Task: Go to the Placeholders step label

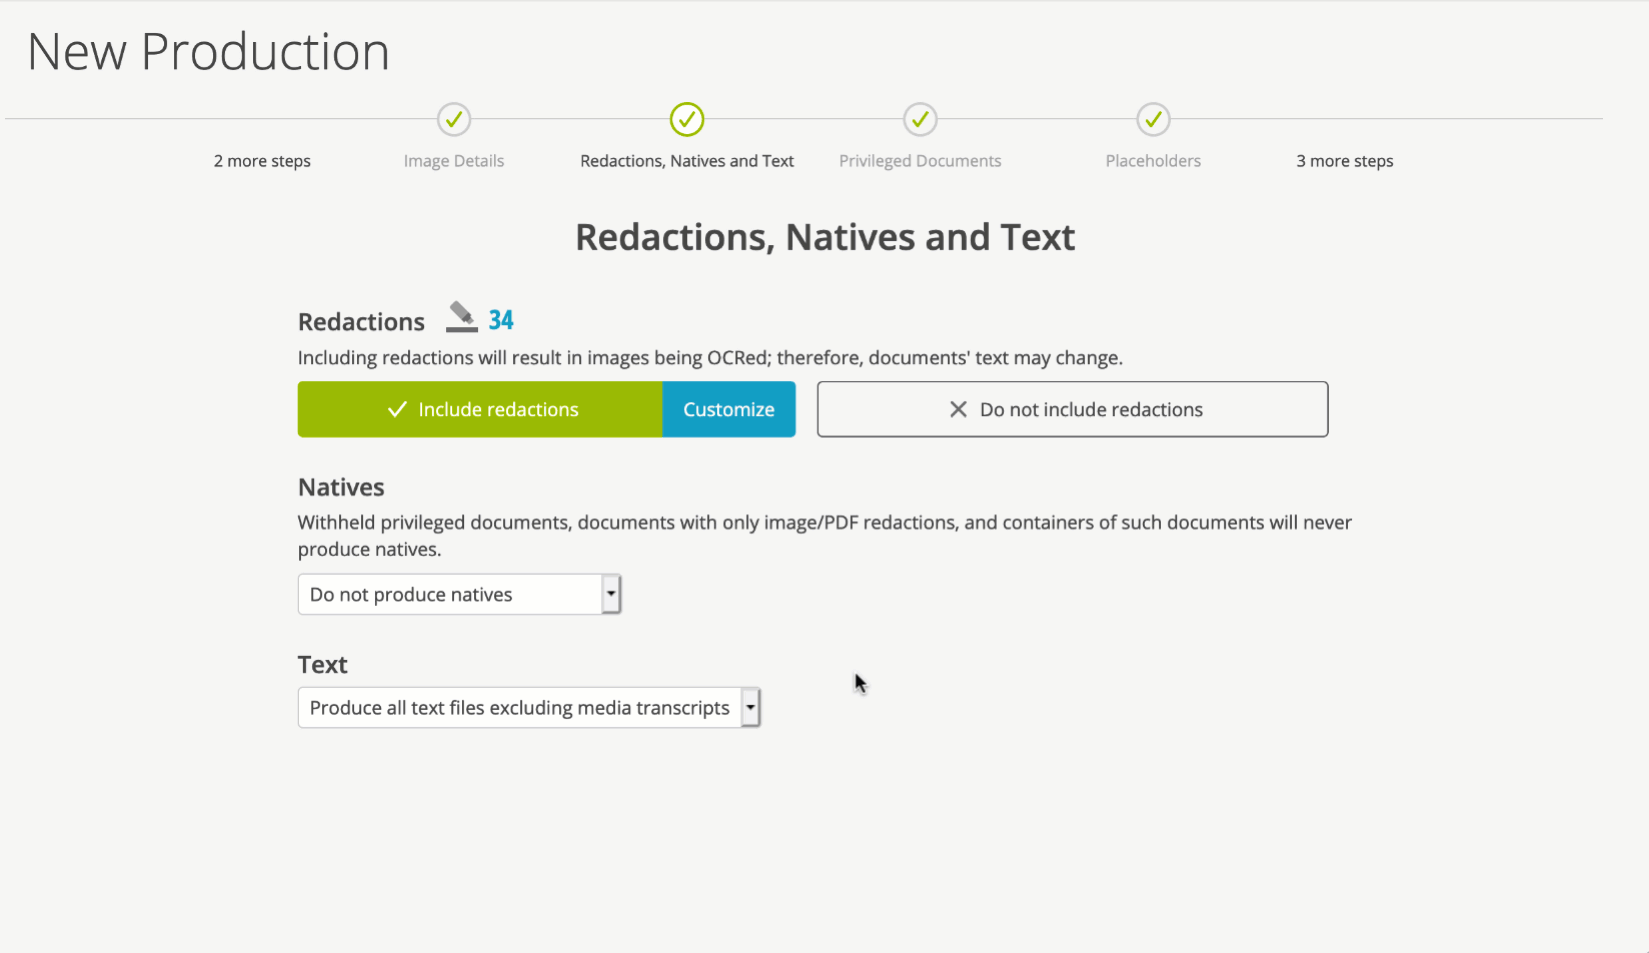Action: point(1153,161)
